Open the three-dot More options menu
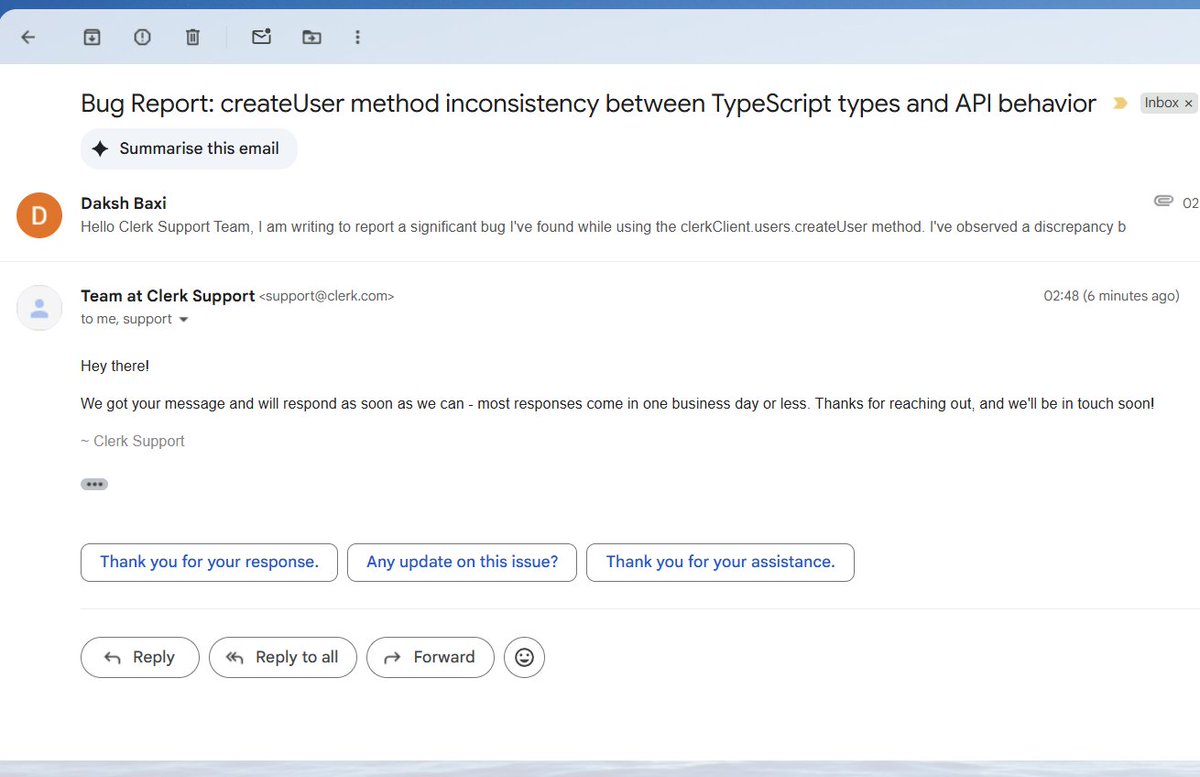 (x=358, y=37)
